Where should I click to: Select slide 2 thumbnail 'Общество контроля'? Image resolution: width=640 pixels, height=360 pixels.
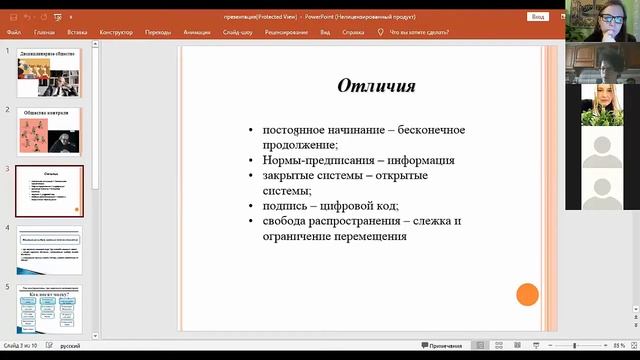49,132
